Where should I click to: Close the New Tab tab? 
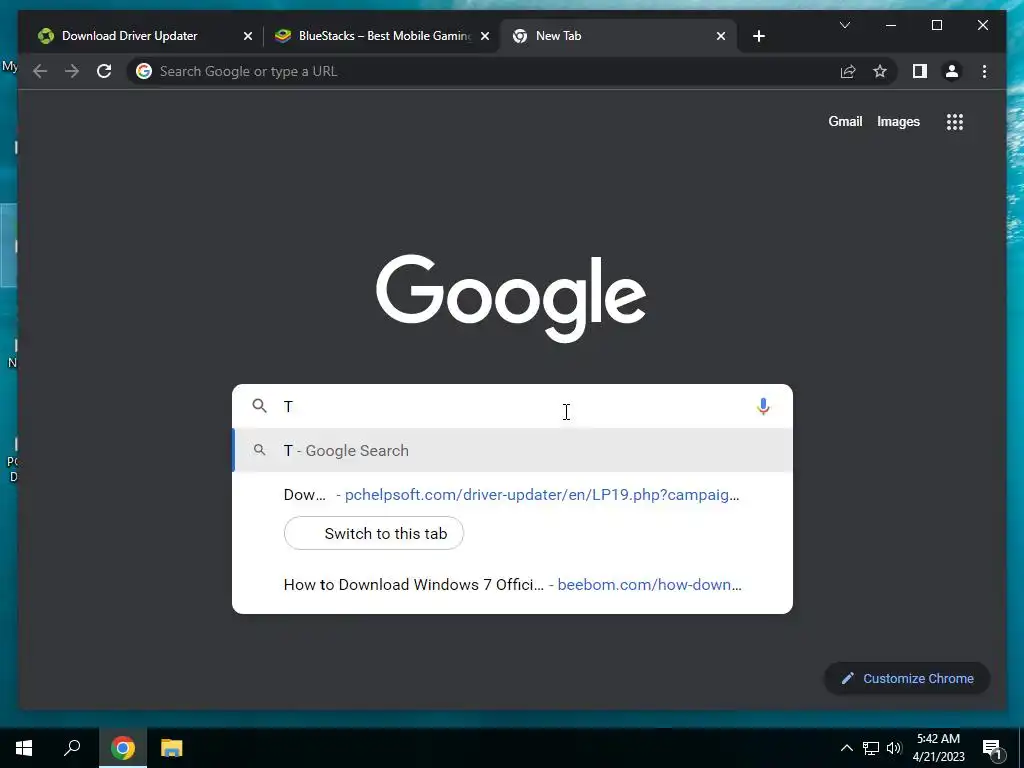(x=721, y=36)
